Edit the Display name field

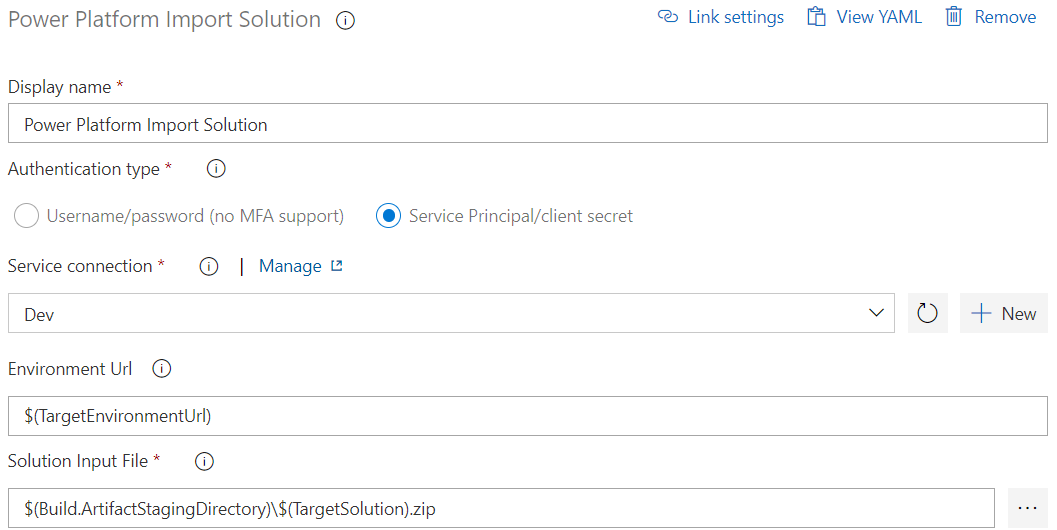(528, 123)
